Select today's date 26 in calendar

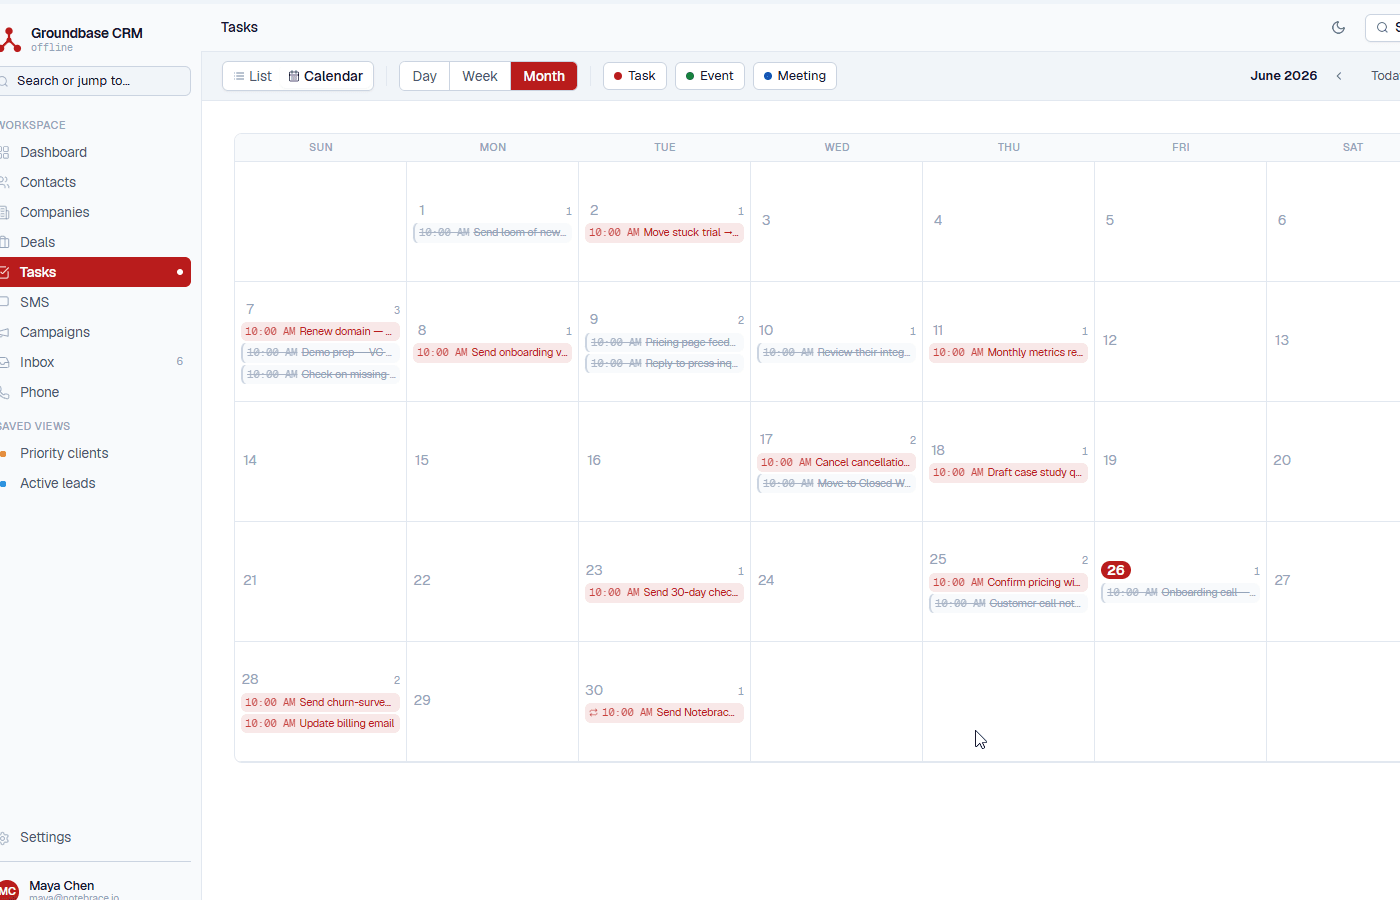tap(1116, 570)
